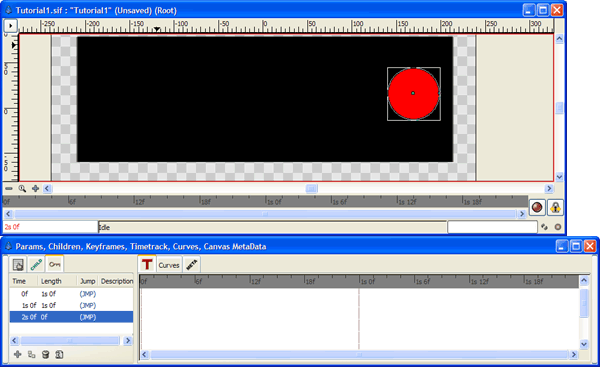Click the zoom out minus icon
The image size is (600, 373).
click(x=9, y=189)
